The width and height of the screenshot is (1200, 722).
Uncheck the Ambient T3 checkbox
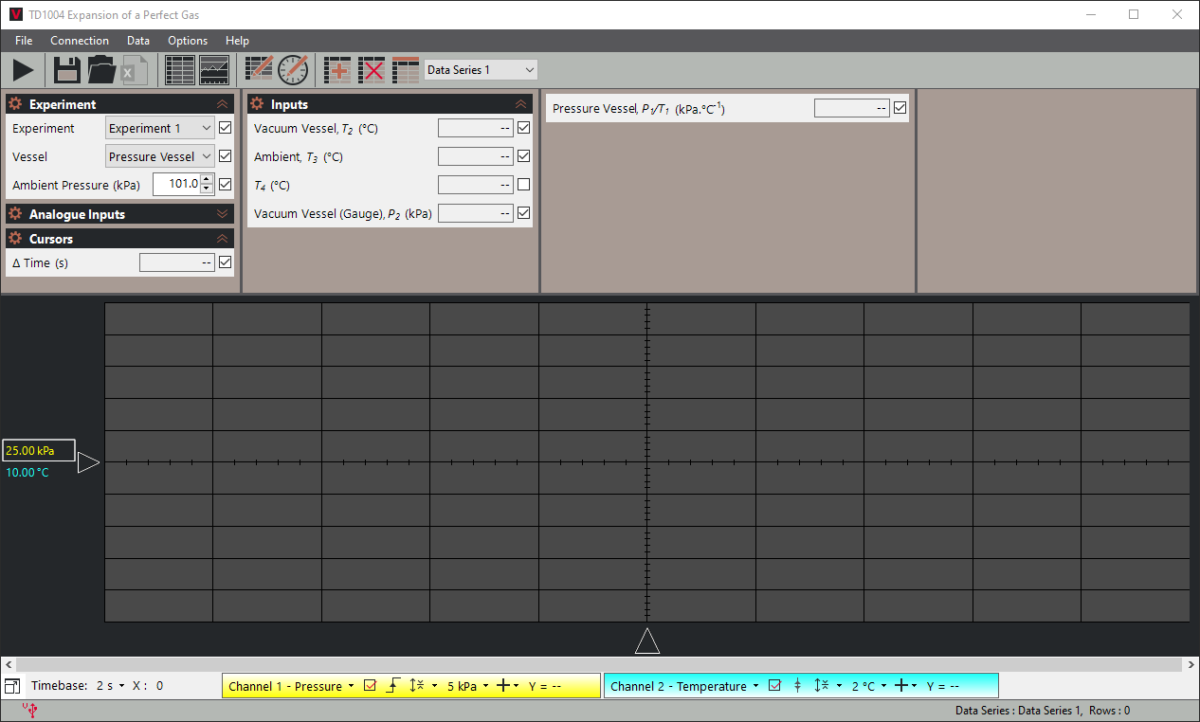pos(524,156)
